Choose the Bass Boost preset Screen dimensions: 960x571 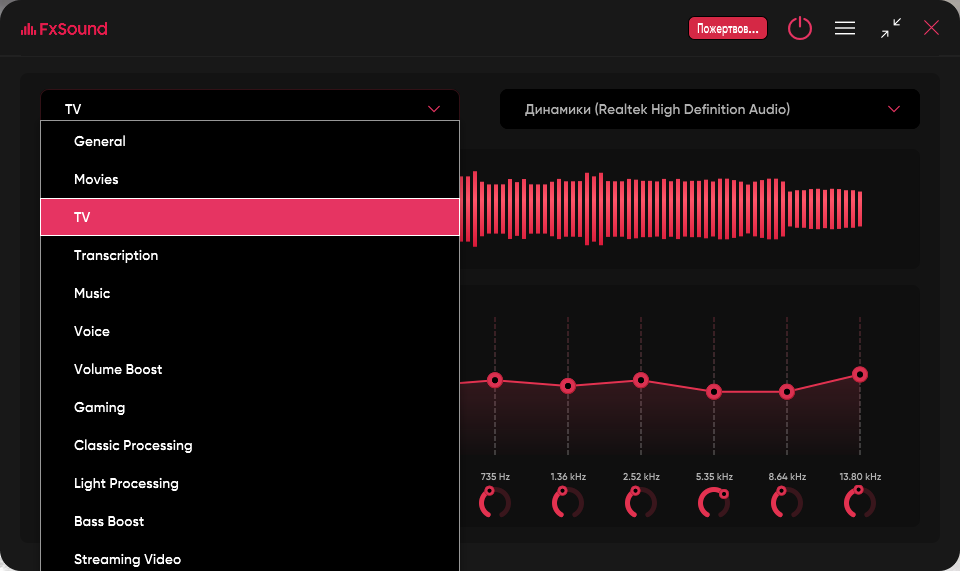pos(250,521)
